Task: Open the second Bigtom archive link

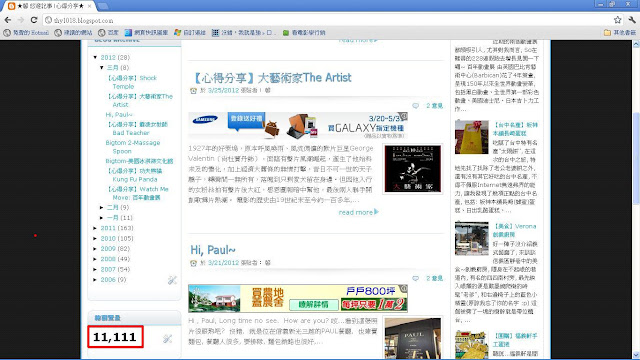Action: tap(139, 161)
